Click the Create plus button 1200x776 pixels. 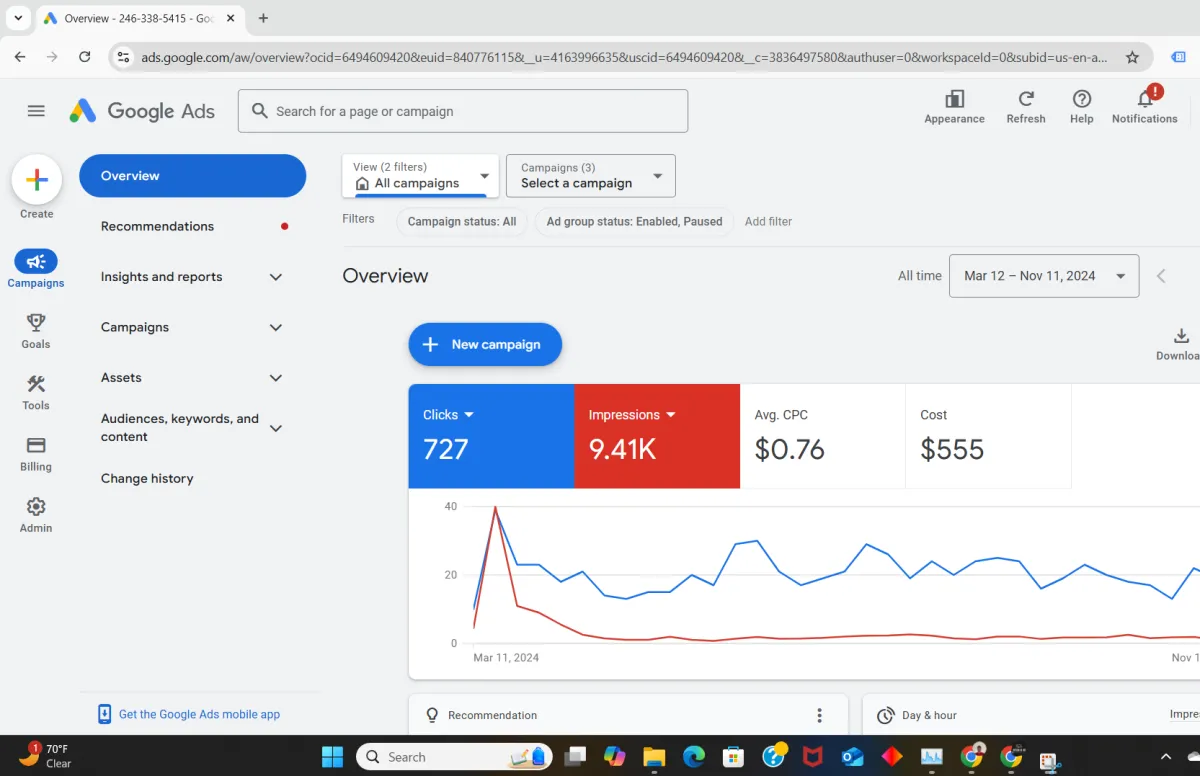(x=37, y=180)
